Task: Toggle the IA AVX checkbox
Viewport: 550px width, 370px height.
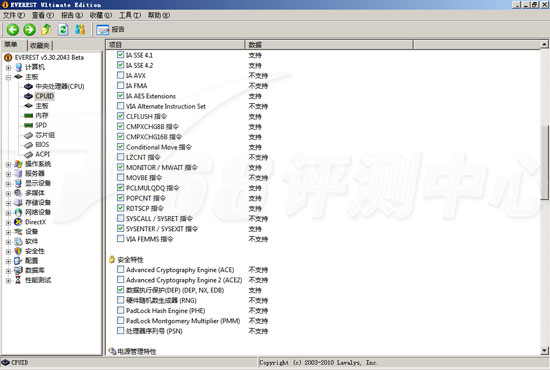Action: (x=120, y=75)
